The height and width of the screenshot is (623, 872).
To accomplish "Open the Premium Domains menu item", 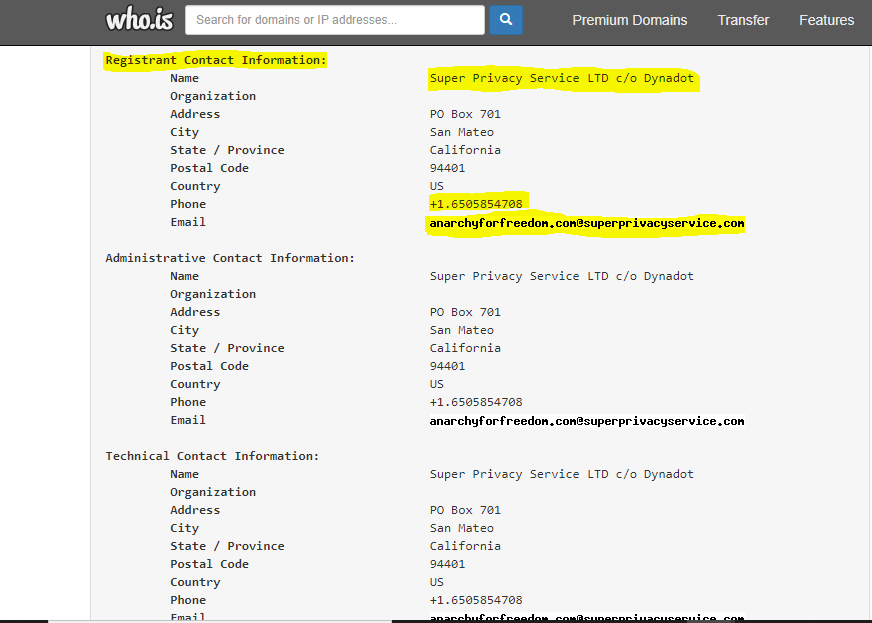I will pos(630,20).
